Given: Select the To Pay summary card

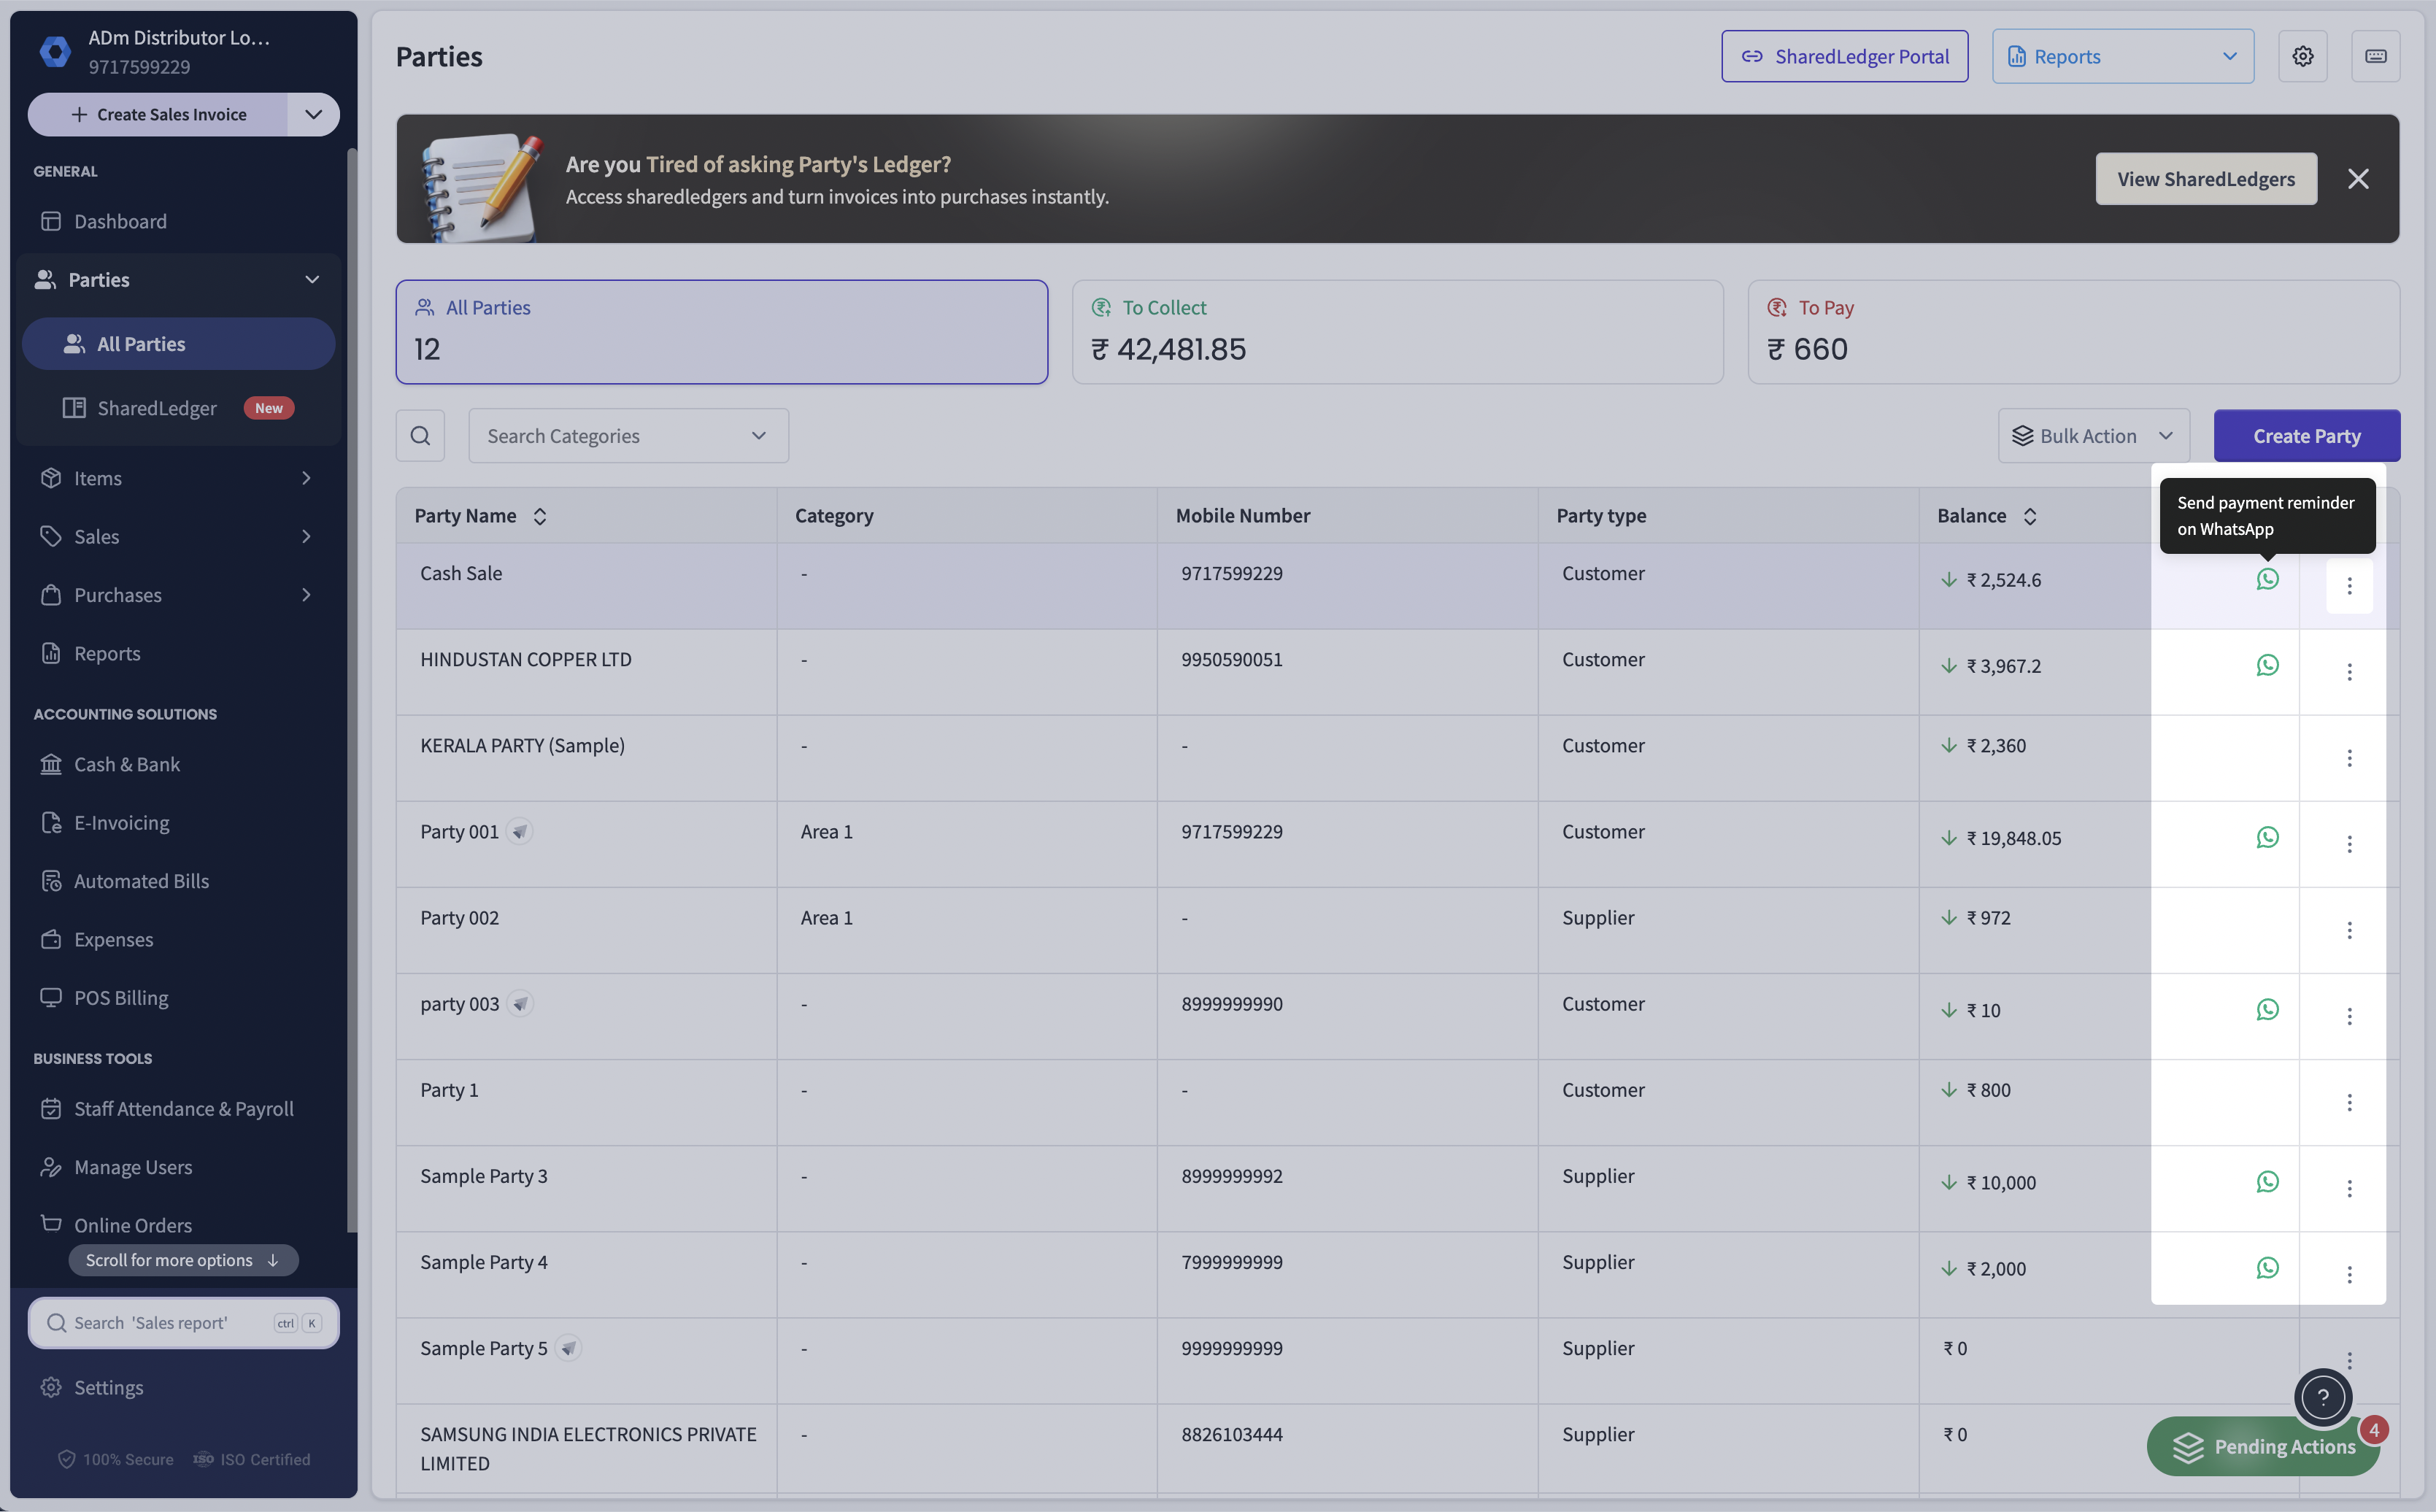Looking at the screenshot, I should pos(2073,332).
